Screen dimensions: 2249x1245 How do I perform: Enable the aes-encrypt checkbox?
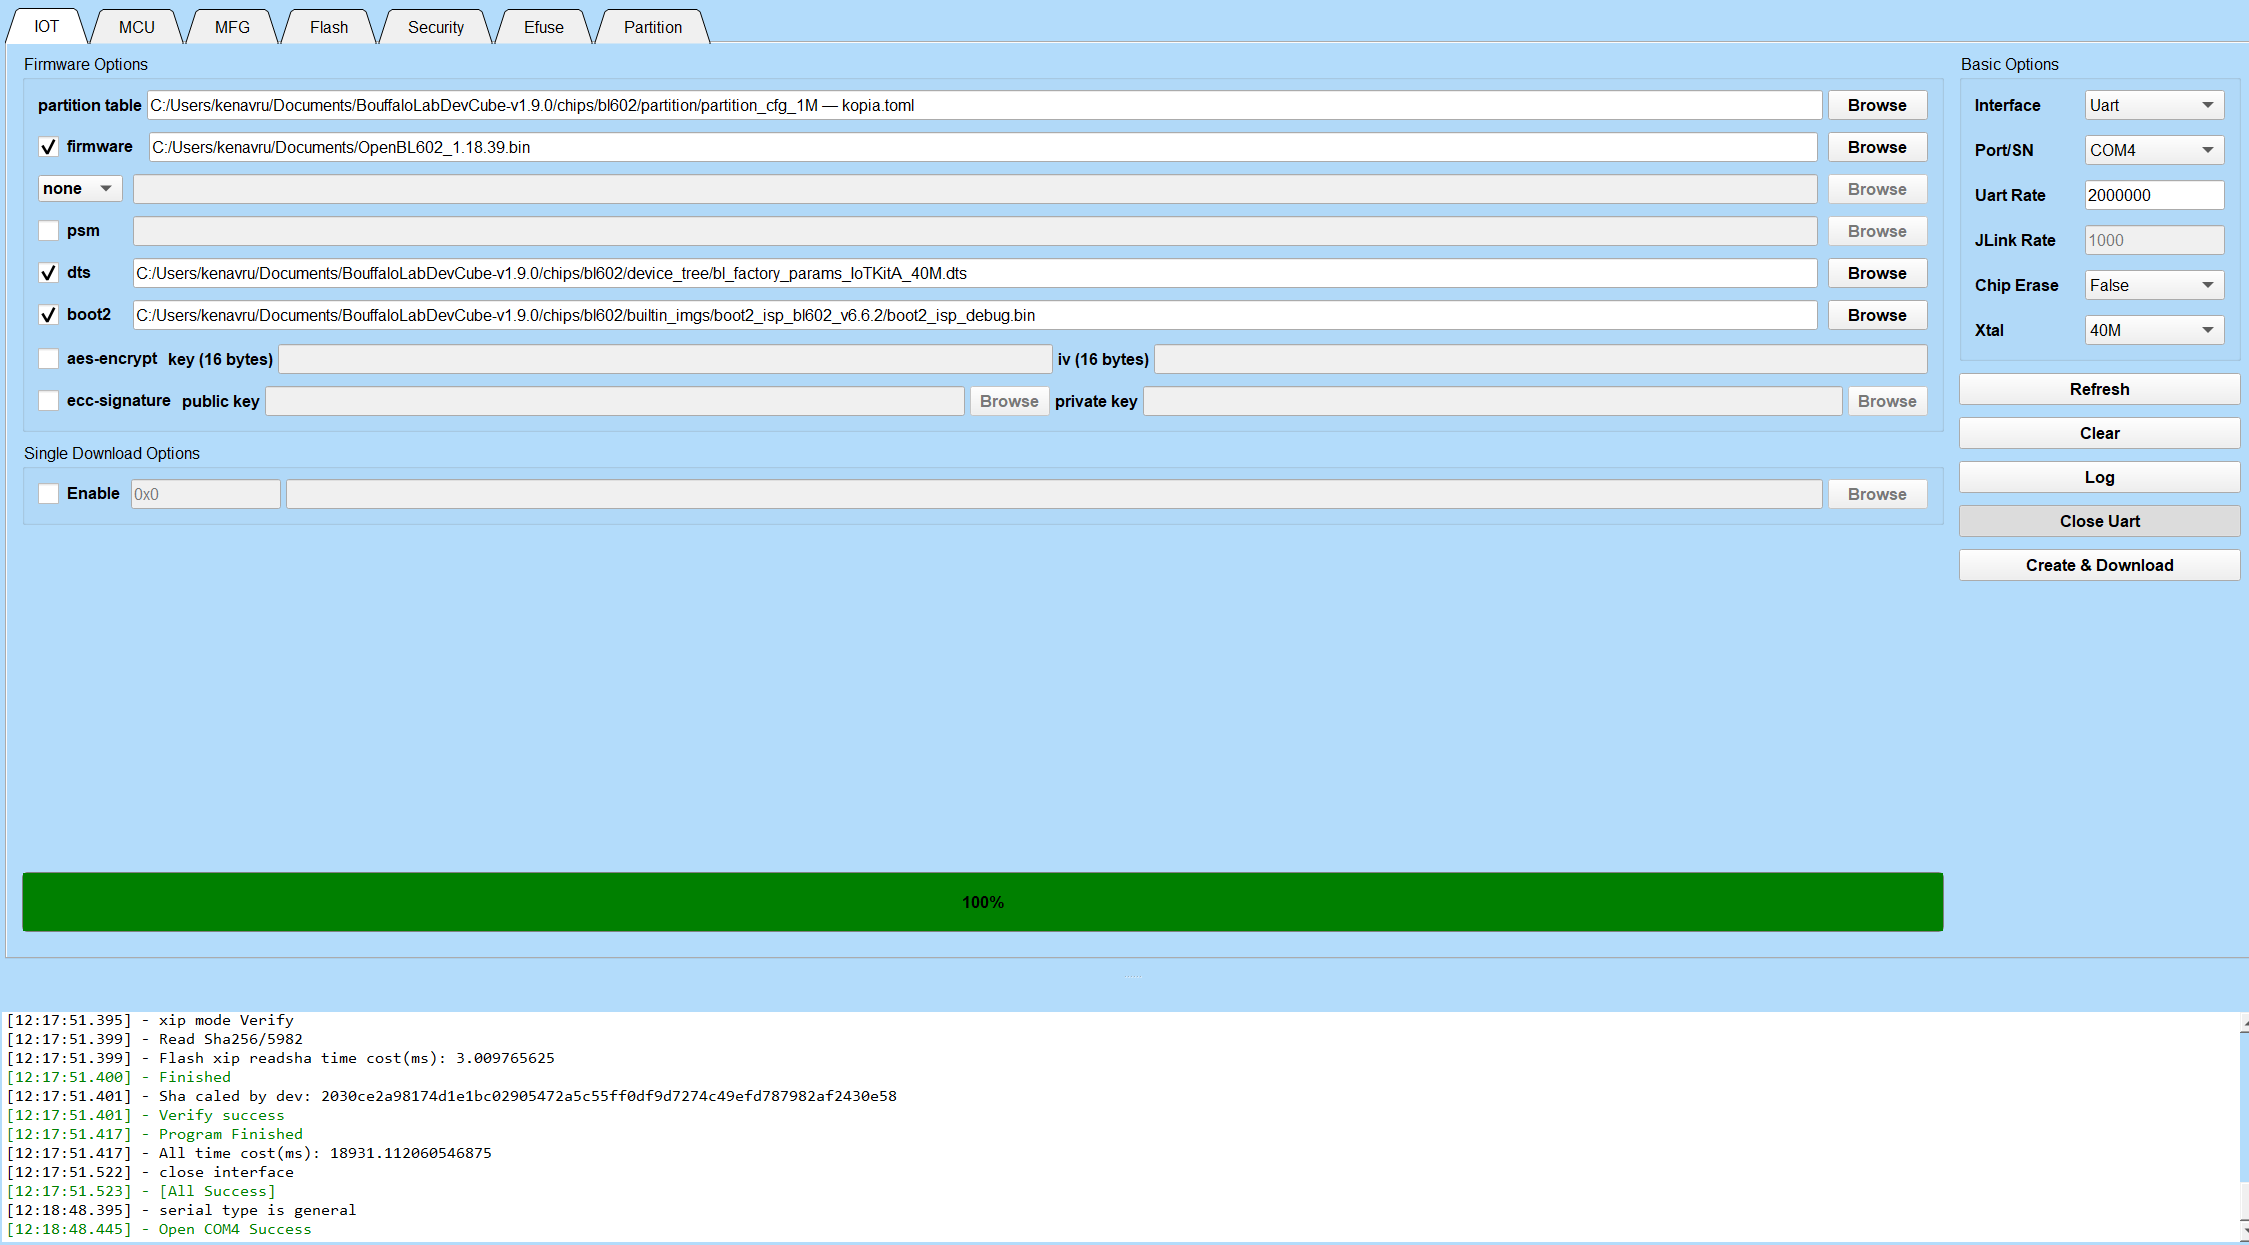[48, 358]
